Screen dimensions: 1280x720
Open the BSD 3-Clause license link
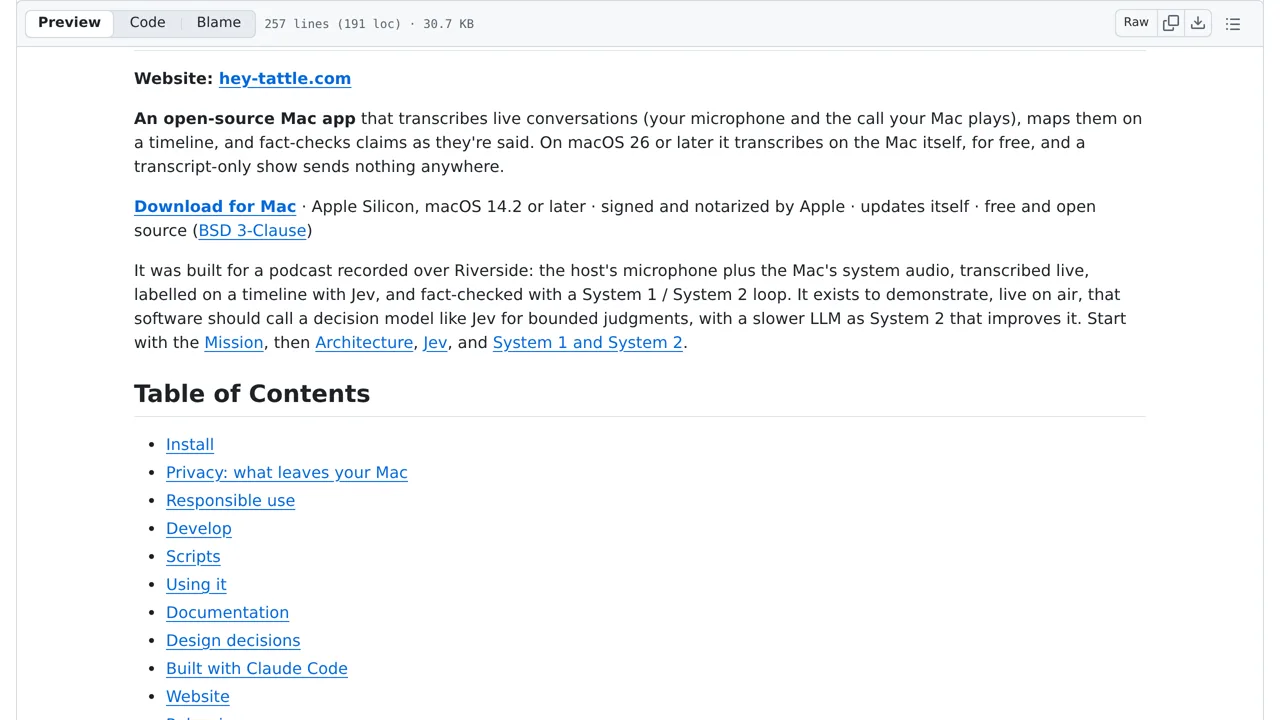click(x=252, y=230)
